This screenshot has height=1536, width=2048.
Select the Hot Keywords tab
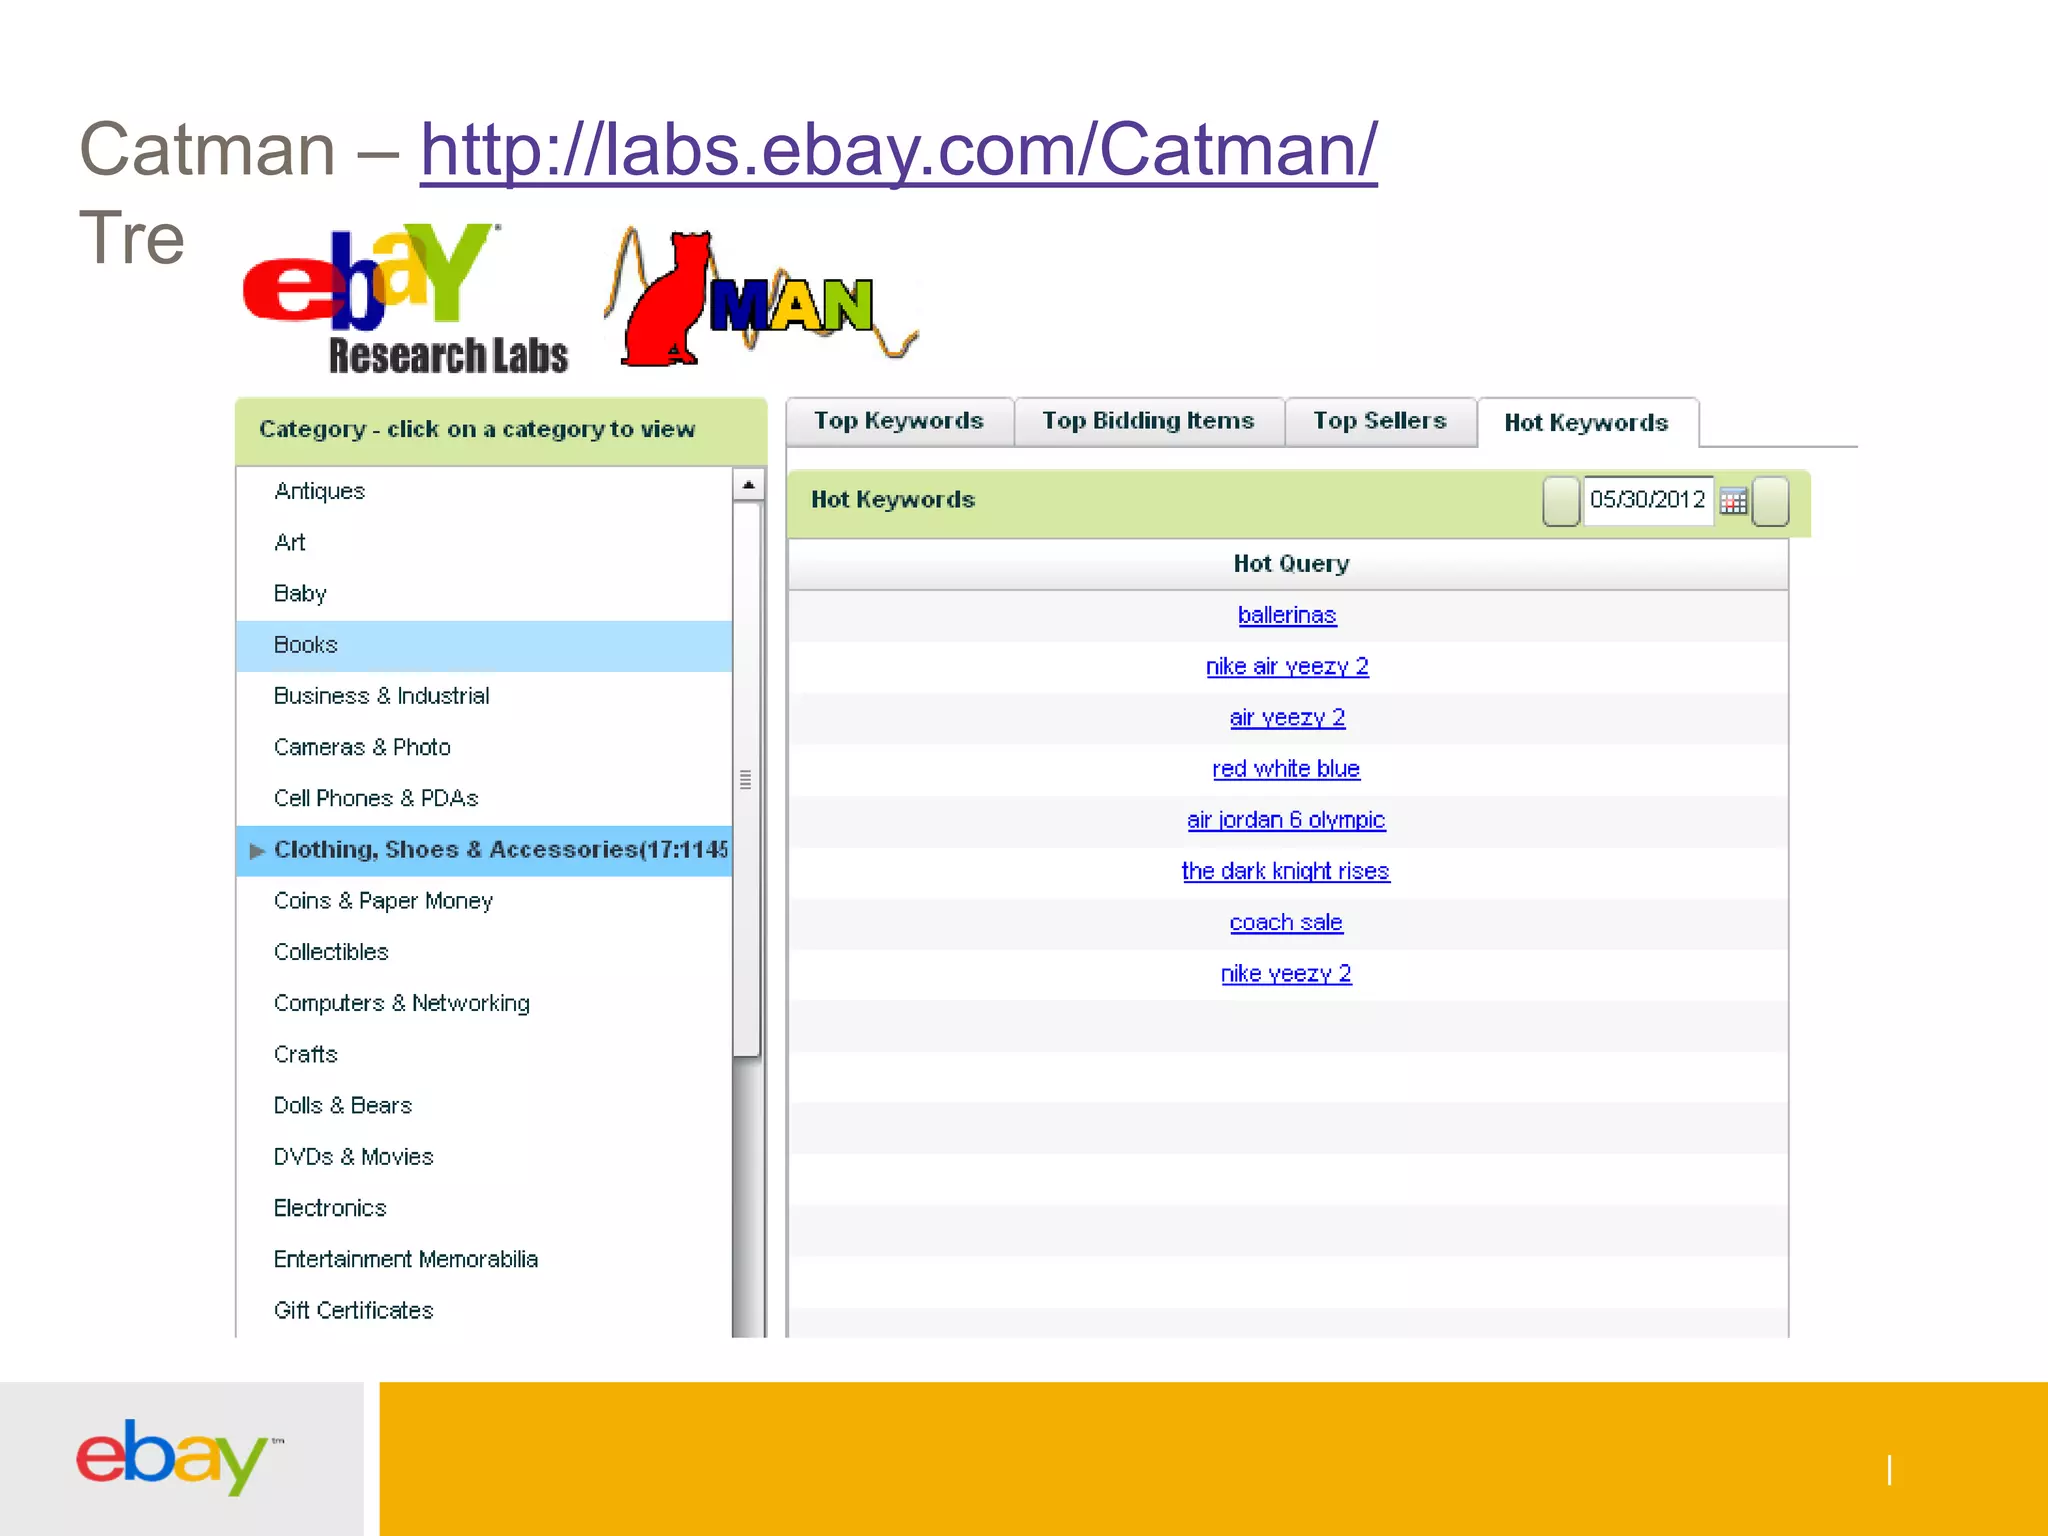(1587, 423)
